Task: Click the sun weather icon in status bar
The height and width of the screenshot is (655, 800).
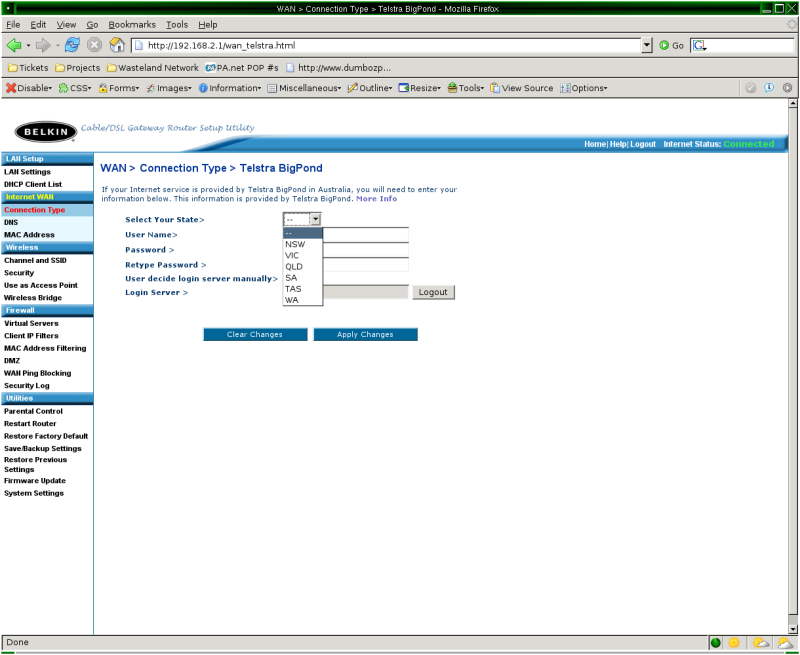Action: (734, 643)
